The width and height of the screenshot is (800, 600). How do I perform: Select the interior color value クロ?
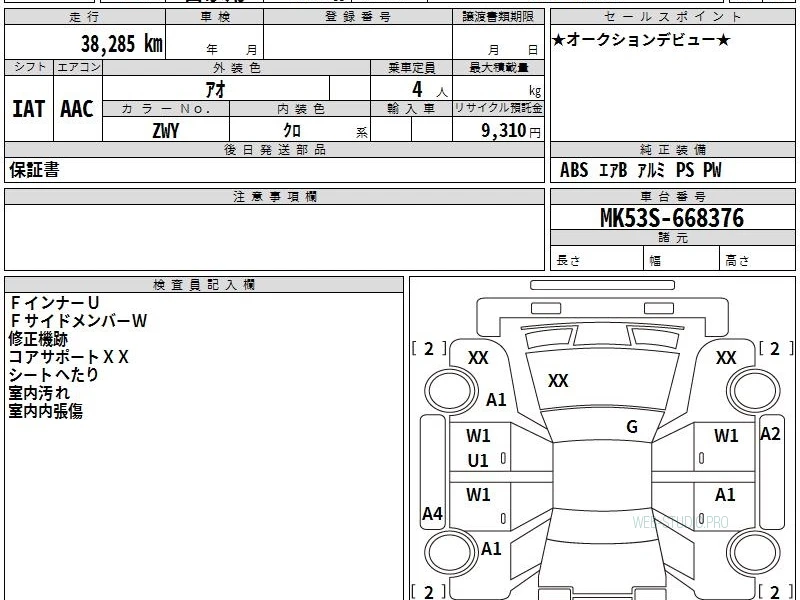pyautogui.click(x=292, y=131)
